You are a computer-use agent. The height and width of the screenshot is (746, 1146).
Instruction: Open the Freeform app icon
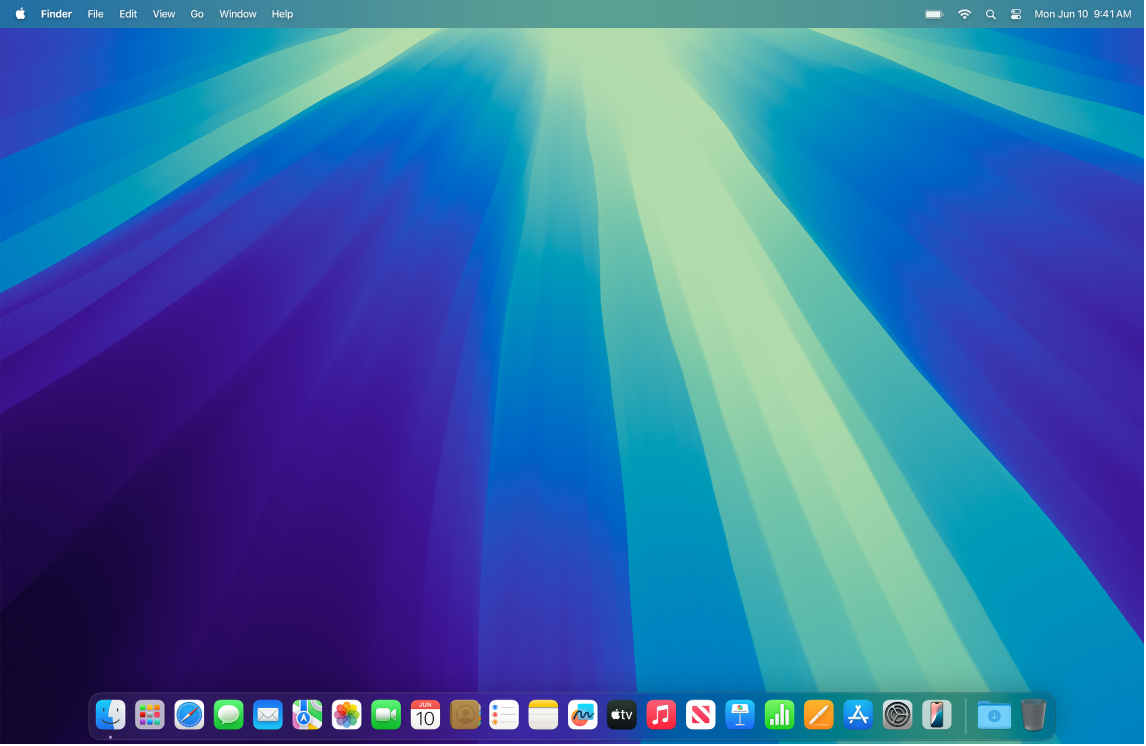pos(582,715)
